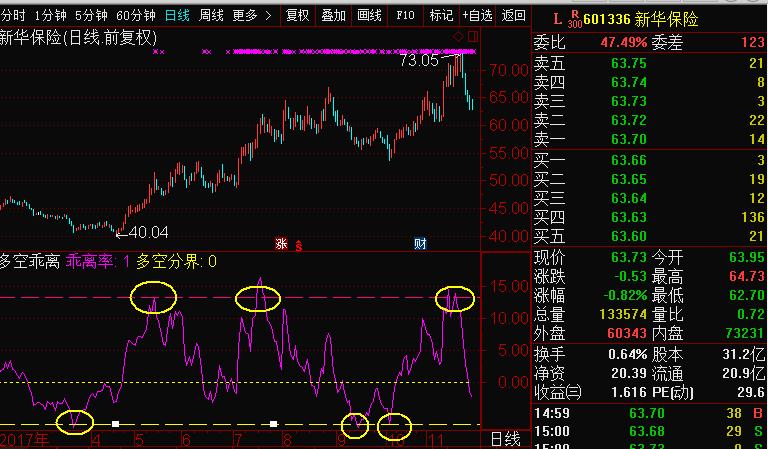Click the 买一 price 63.66
Viewport: 768px width, 449px height.
point(629,160)
